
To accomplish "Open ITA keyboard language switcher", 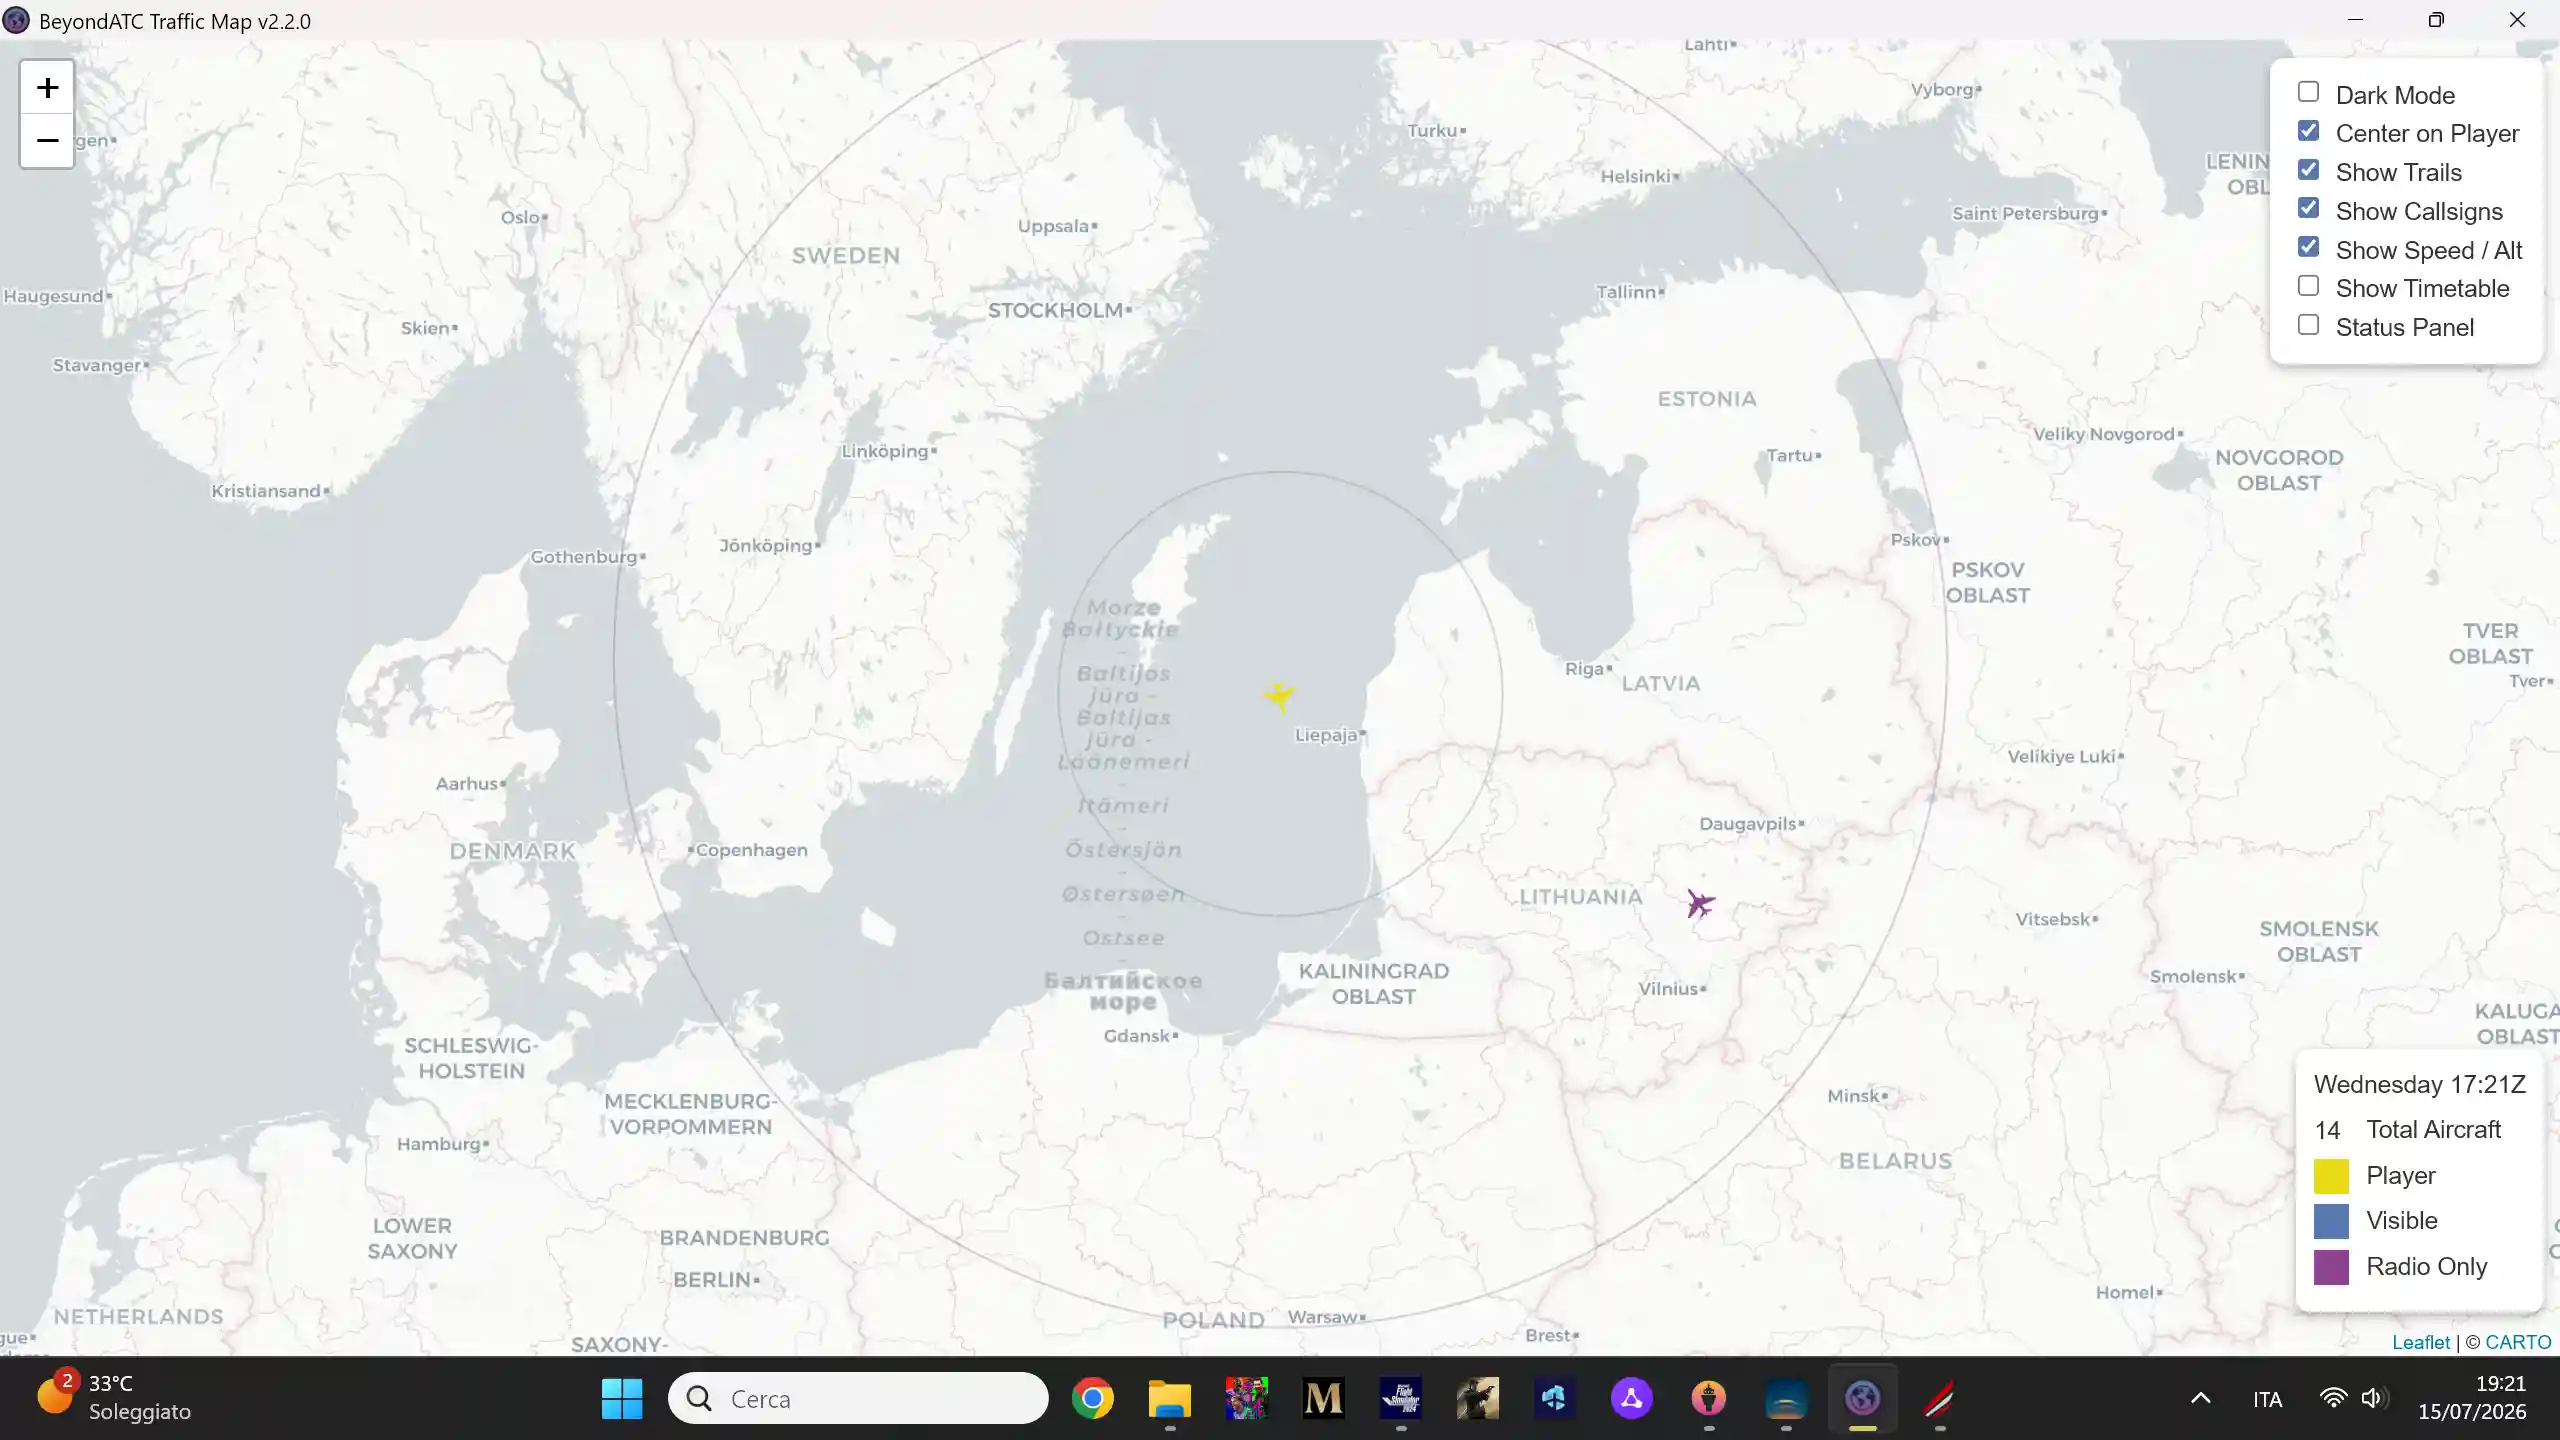I will (x=2267, y=1399).
